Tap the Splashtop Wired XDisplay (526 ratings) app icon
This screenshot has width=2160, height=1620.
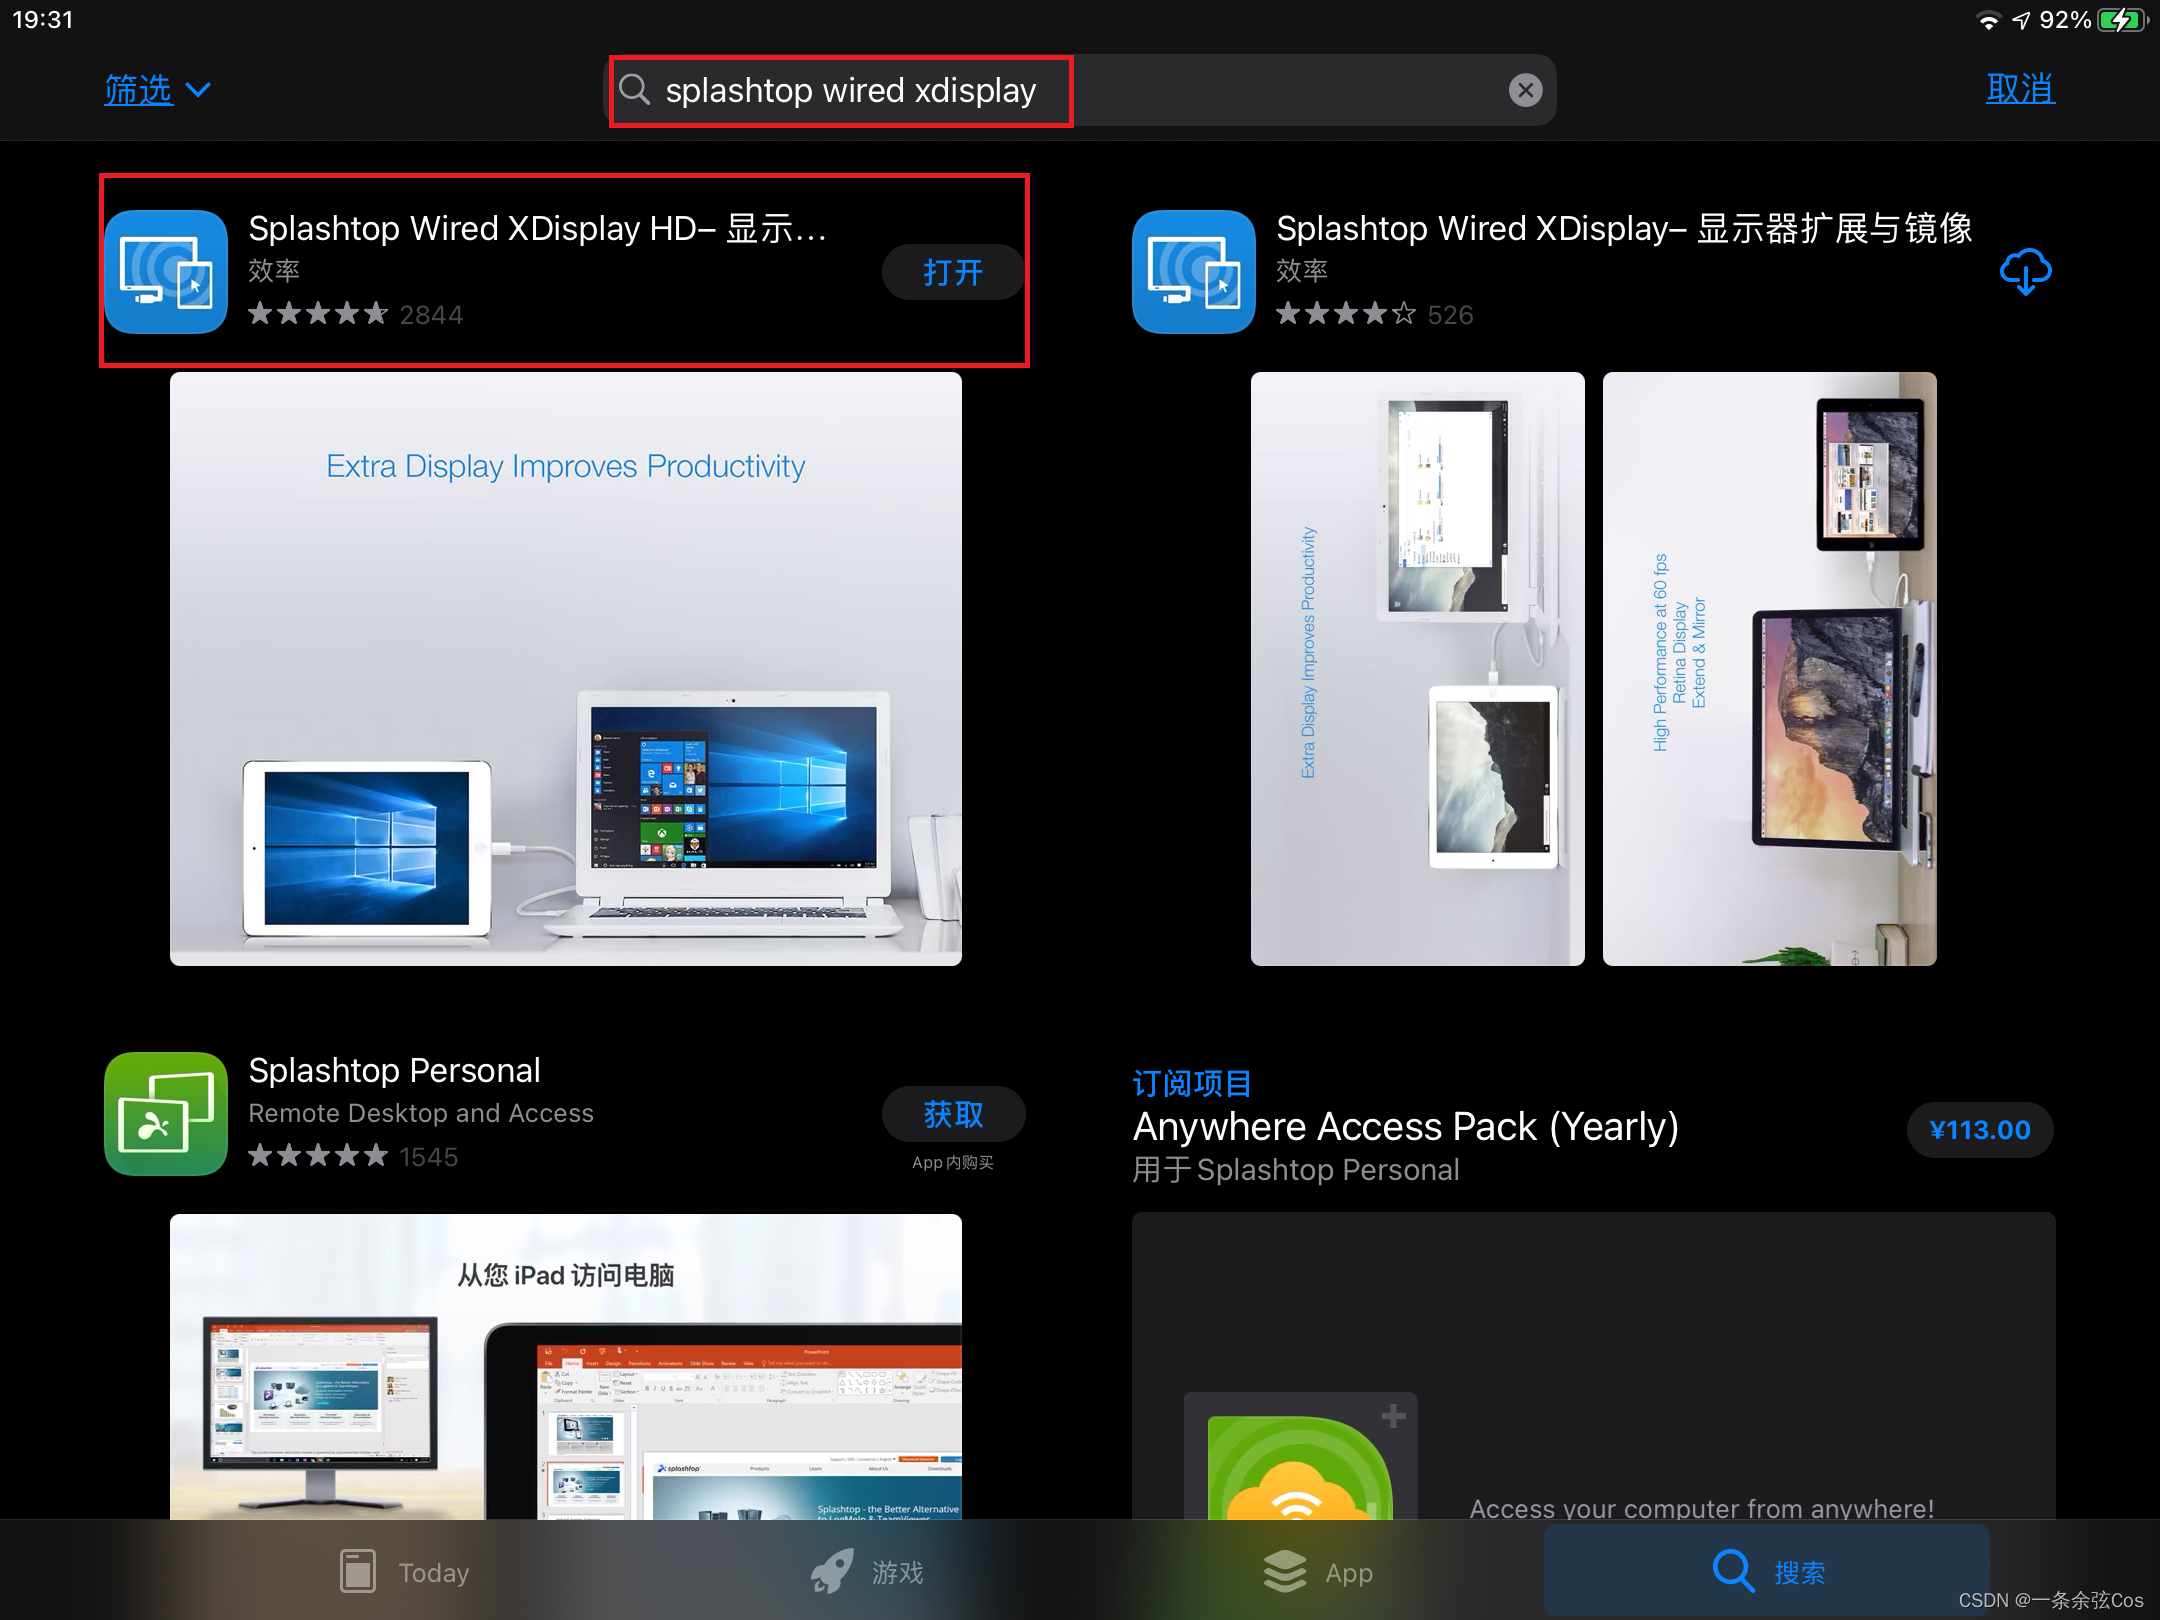[1194, 271]
